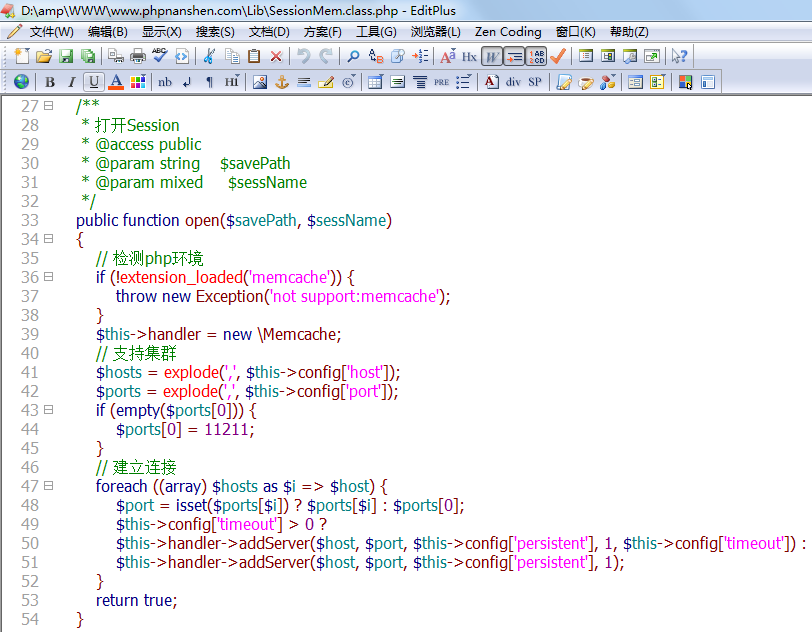Click the Hx hex viewer icon
Viewport: 812px width, 632px height.
point(469,56)
